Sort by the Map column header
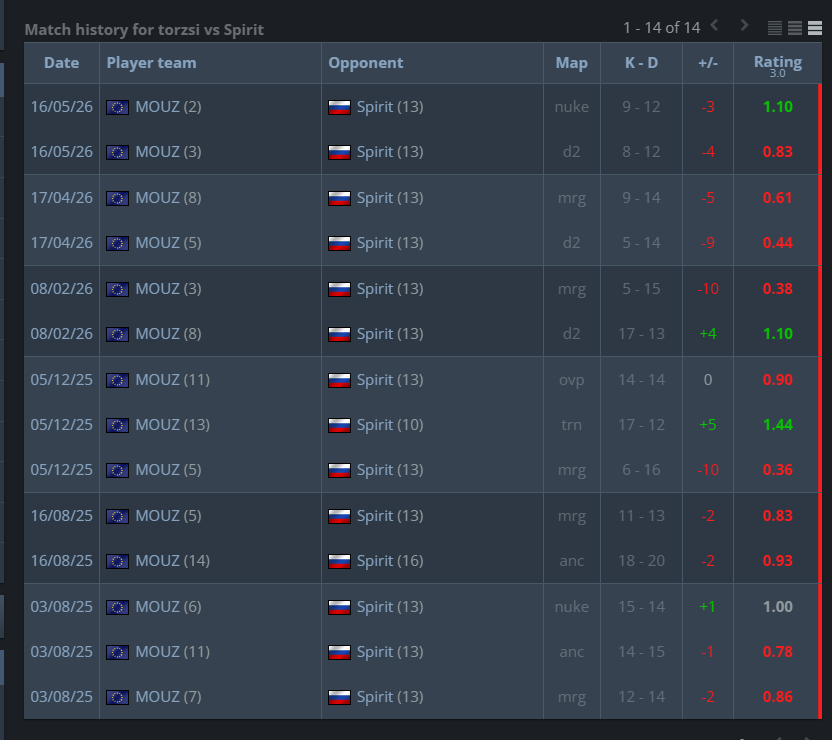 [571, 63]
